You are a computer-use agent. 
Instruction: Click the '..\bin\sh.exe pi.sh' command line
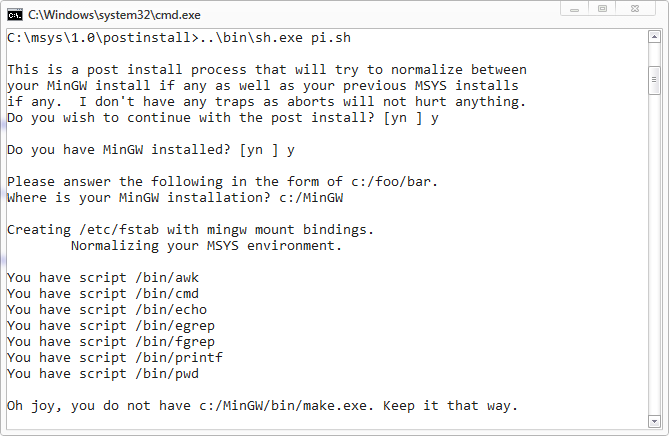click(179, 38)
